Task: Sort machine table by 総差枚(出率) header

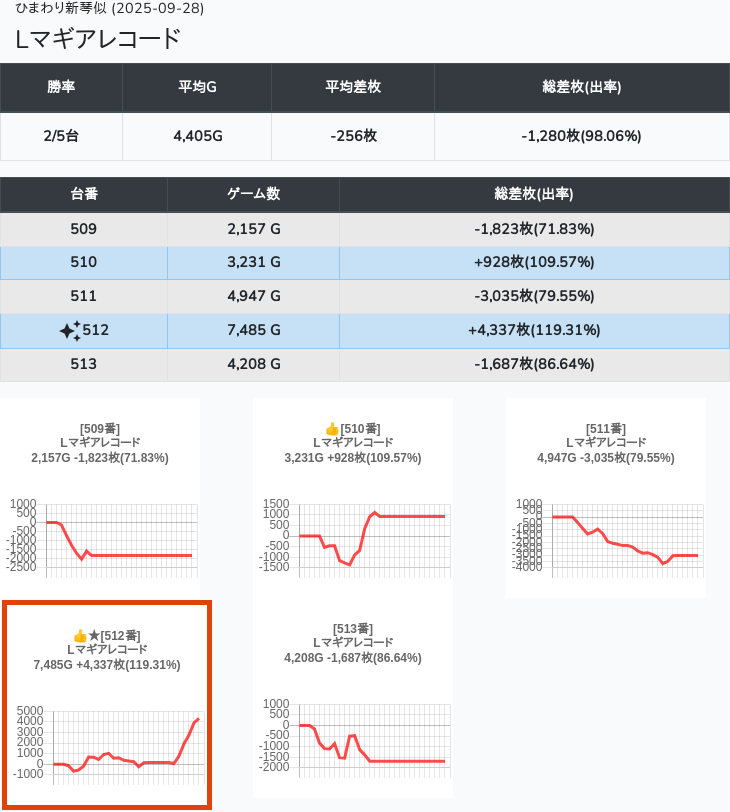Action: pos(534,194)
